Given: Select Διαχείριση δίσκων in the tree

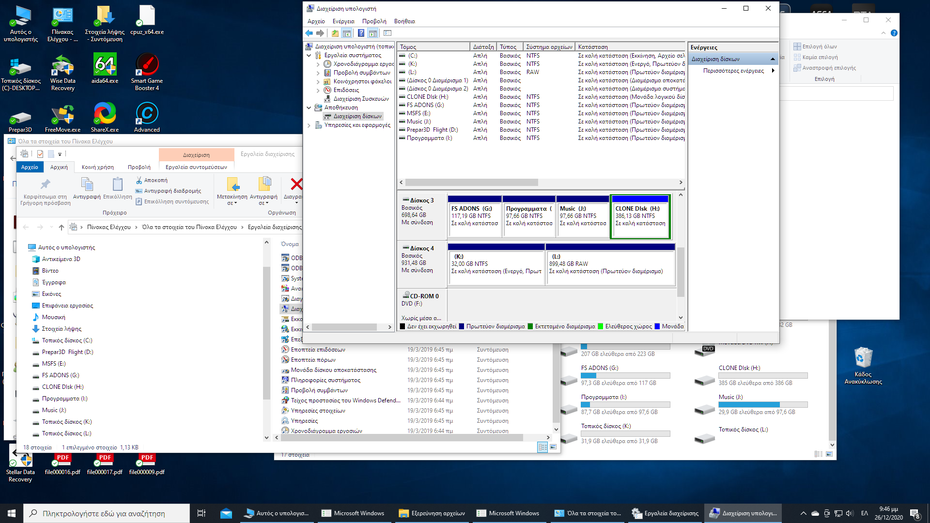Looking at the screenshot, I should pyautogui.click(x=357, y=116).
